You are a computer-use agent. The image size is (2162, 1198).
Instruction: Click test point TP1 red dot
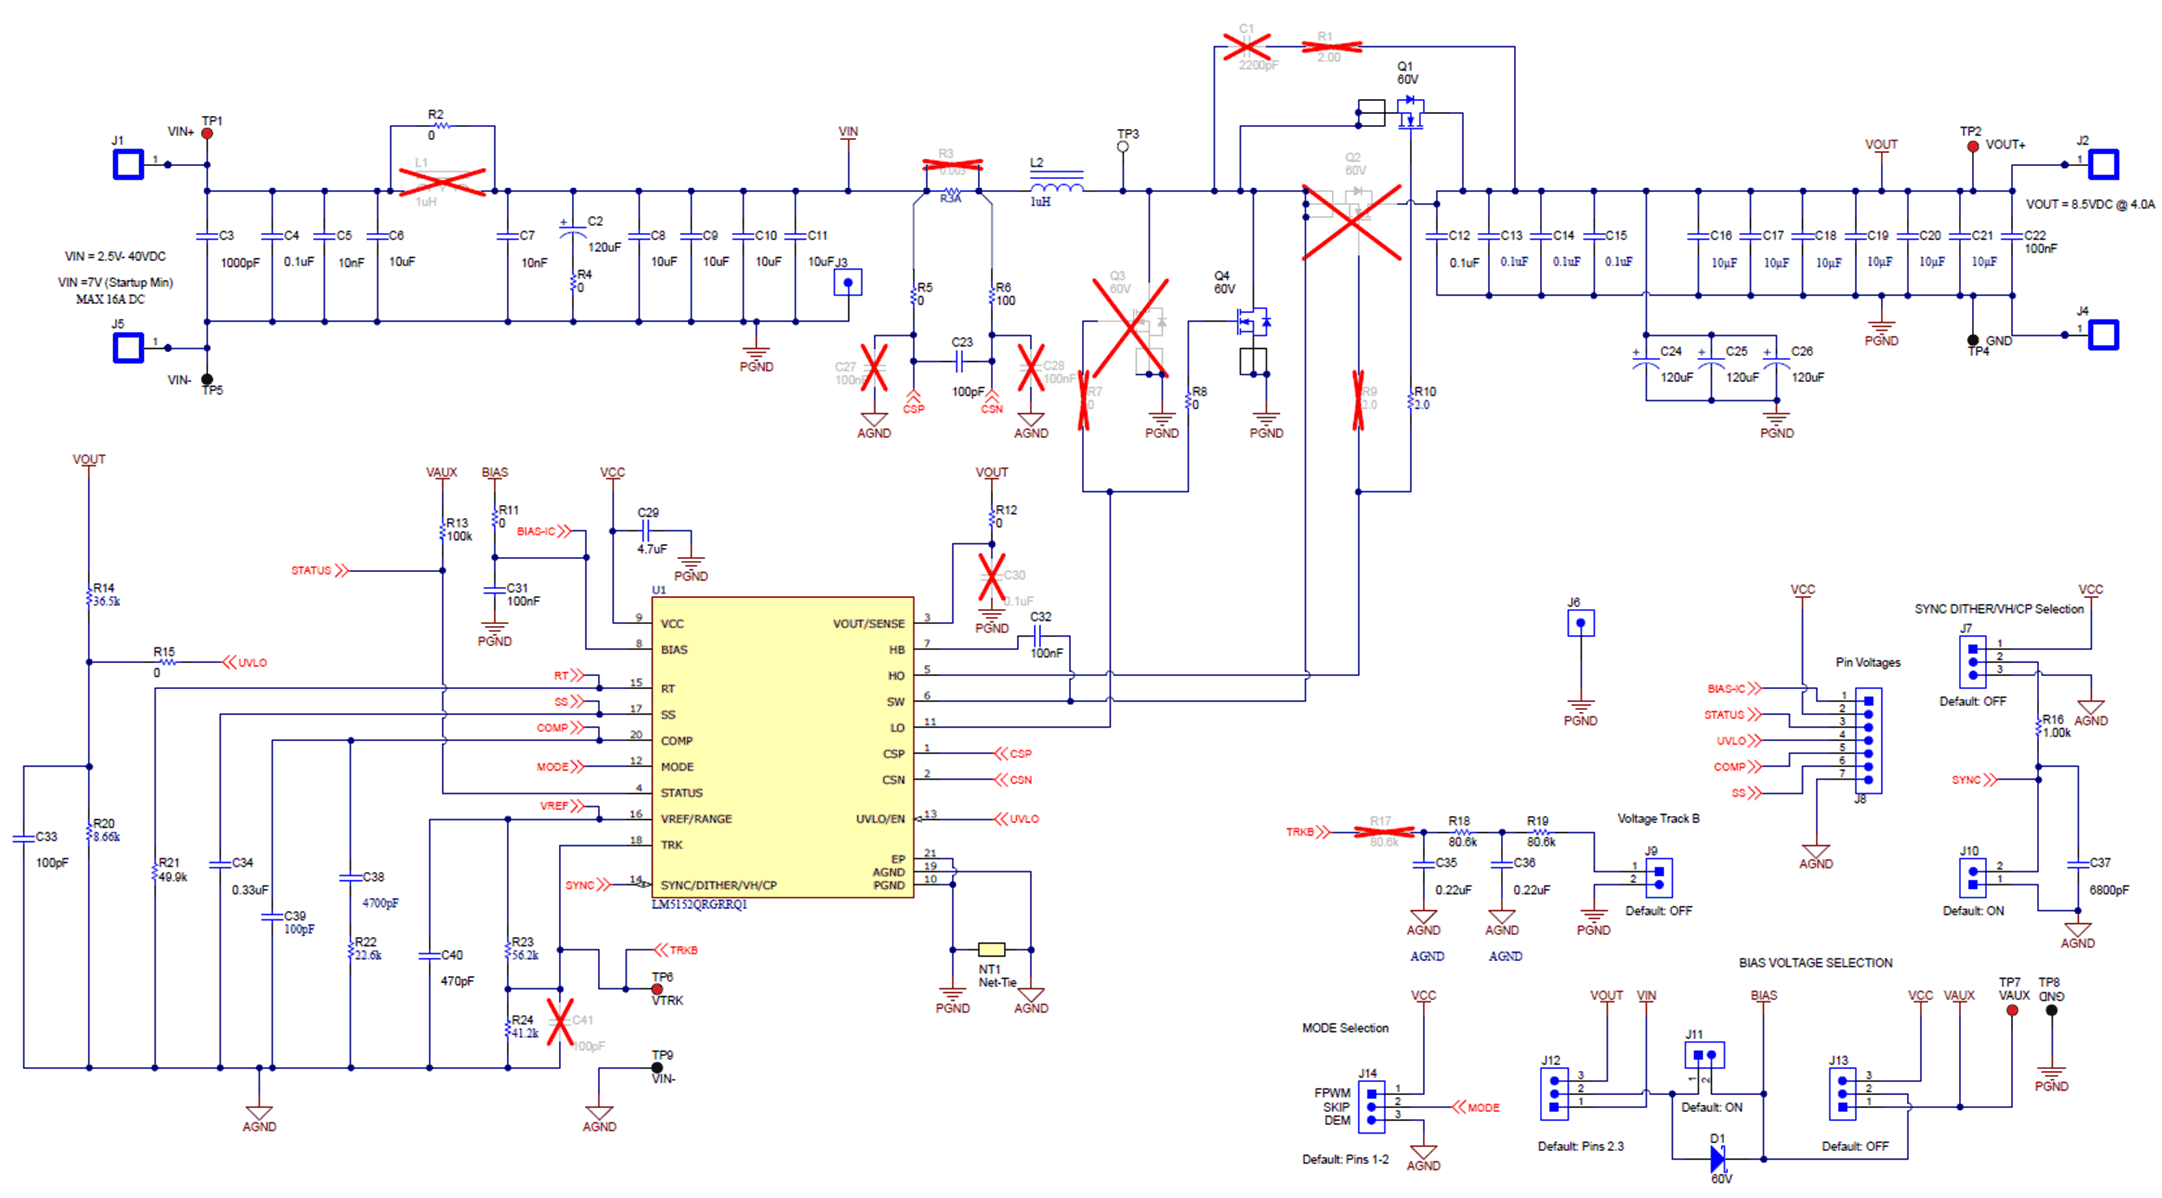point(207,133)
